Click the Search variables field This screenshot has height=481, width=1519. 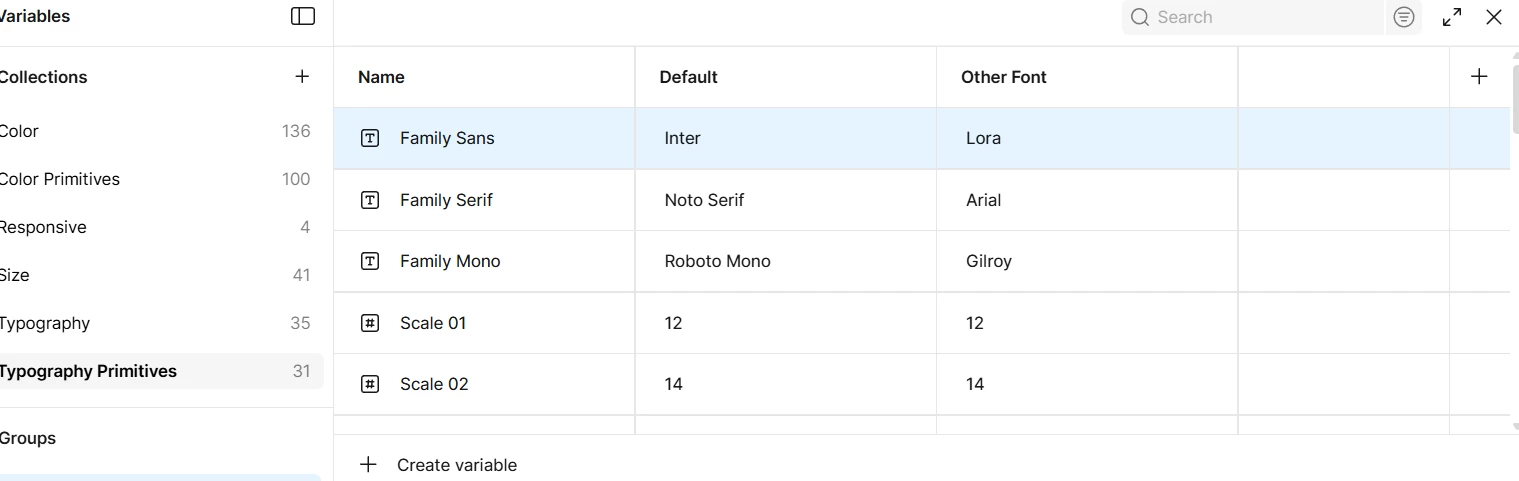1264,17
